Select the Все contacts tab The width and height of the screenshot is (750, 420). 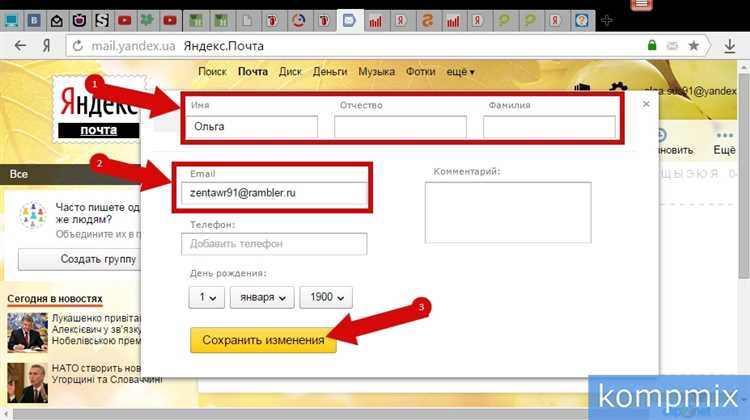(x=19, y=174)
